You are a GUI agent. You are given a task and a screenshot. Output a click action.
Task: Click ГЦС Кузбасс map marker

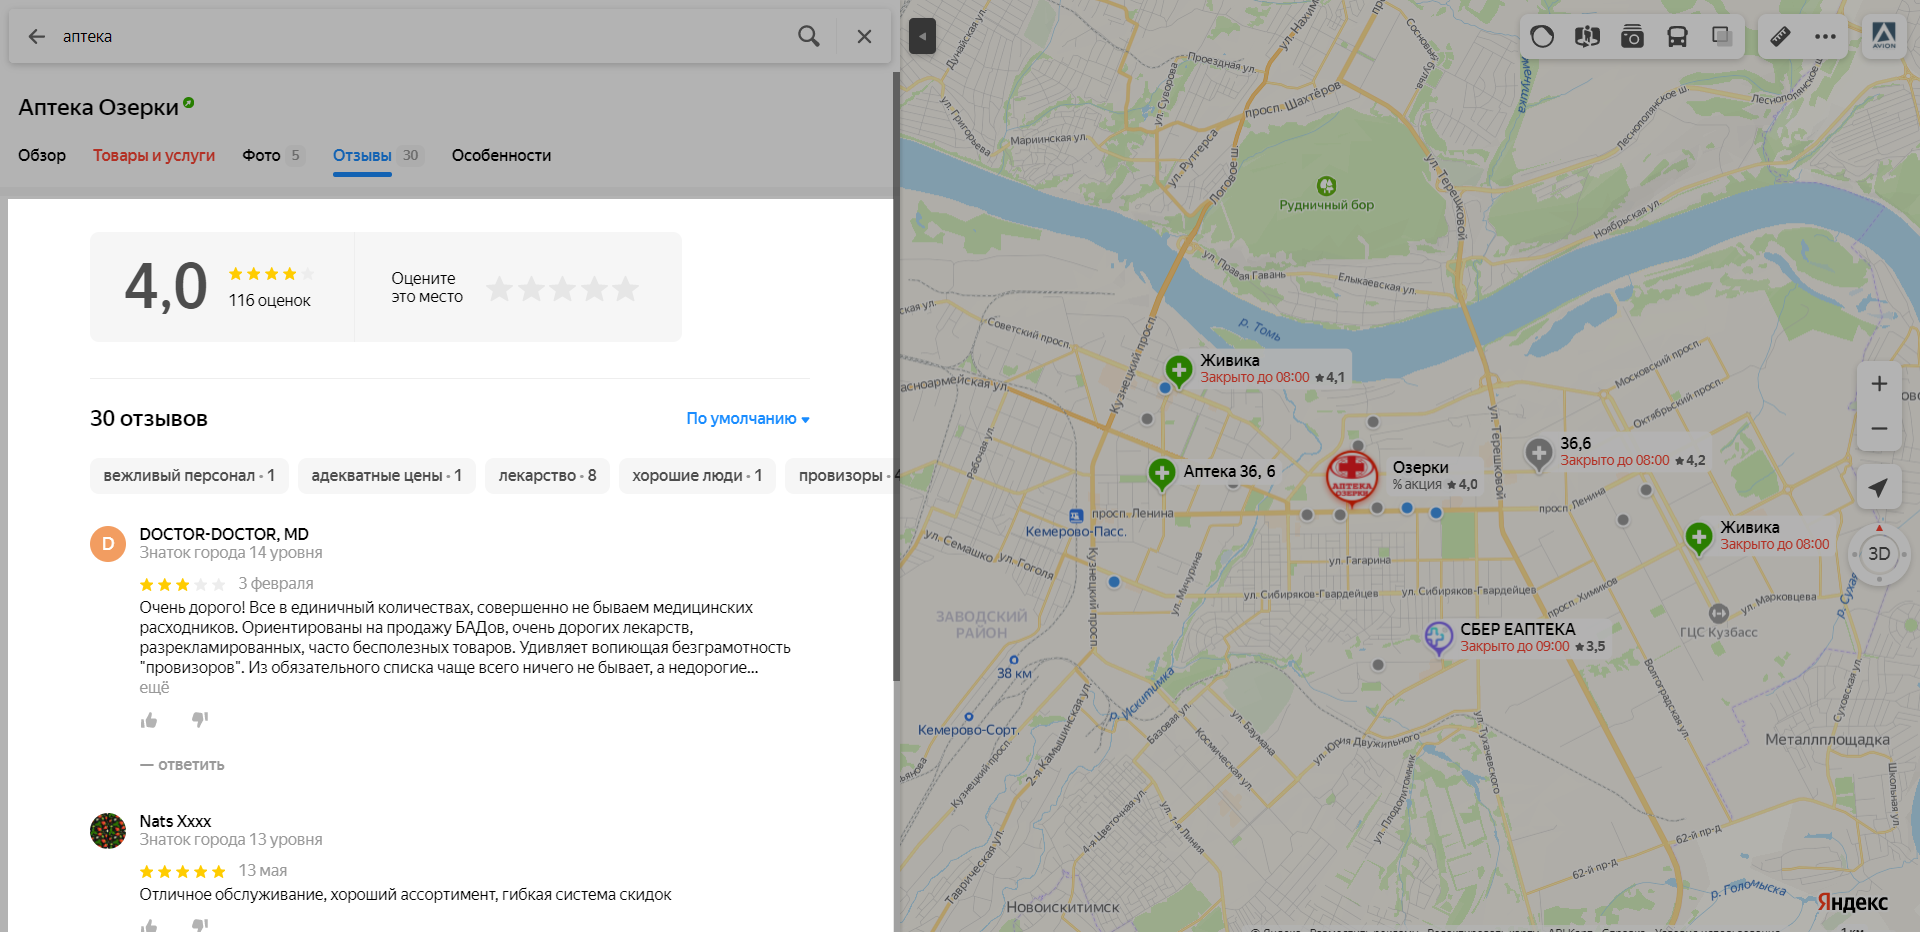1719,613
